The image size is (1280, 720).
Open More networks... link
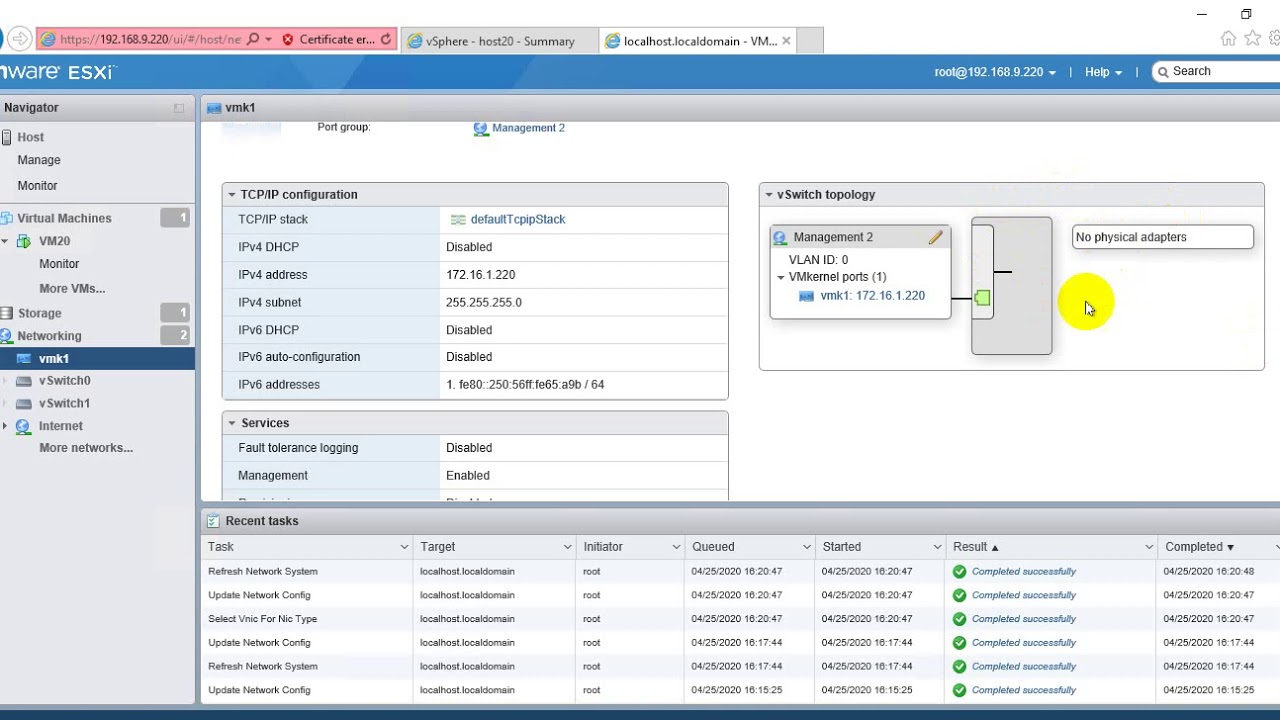click(x=86, y=448)
